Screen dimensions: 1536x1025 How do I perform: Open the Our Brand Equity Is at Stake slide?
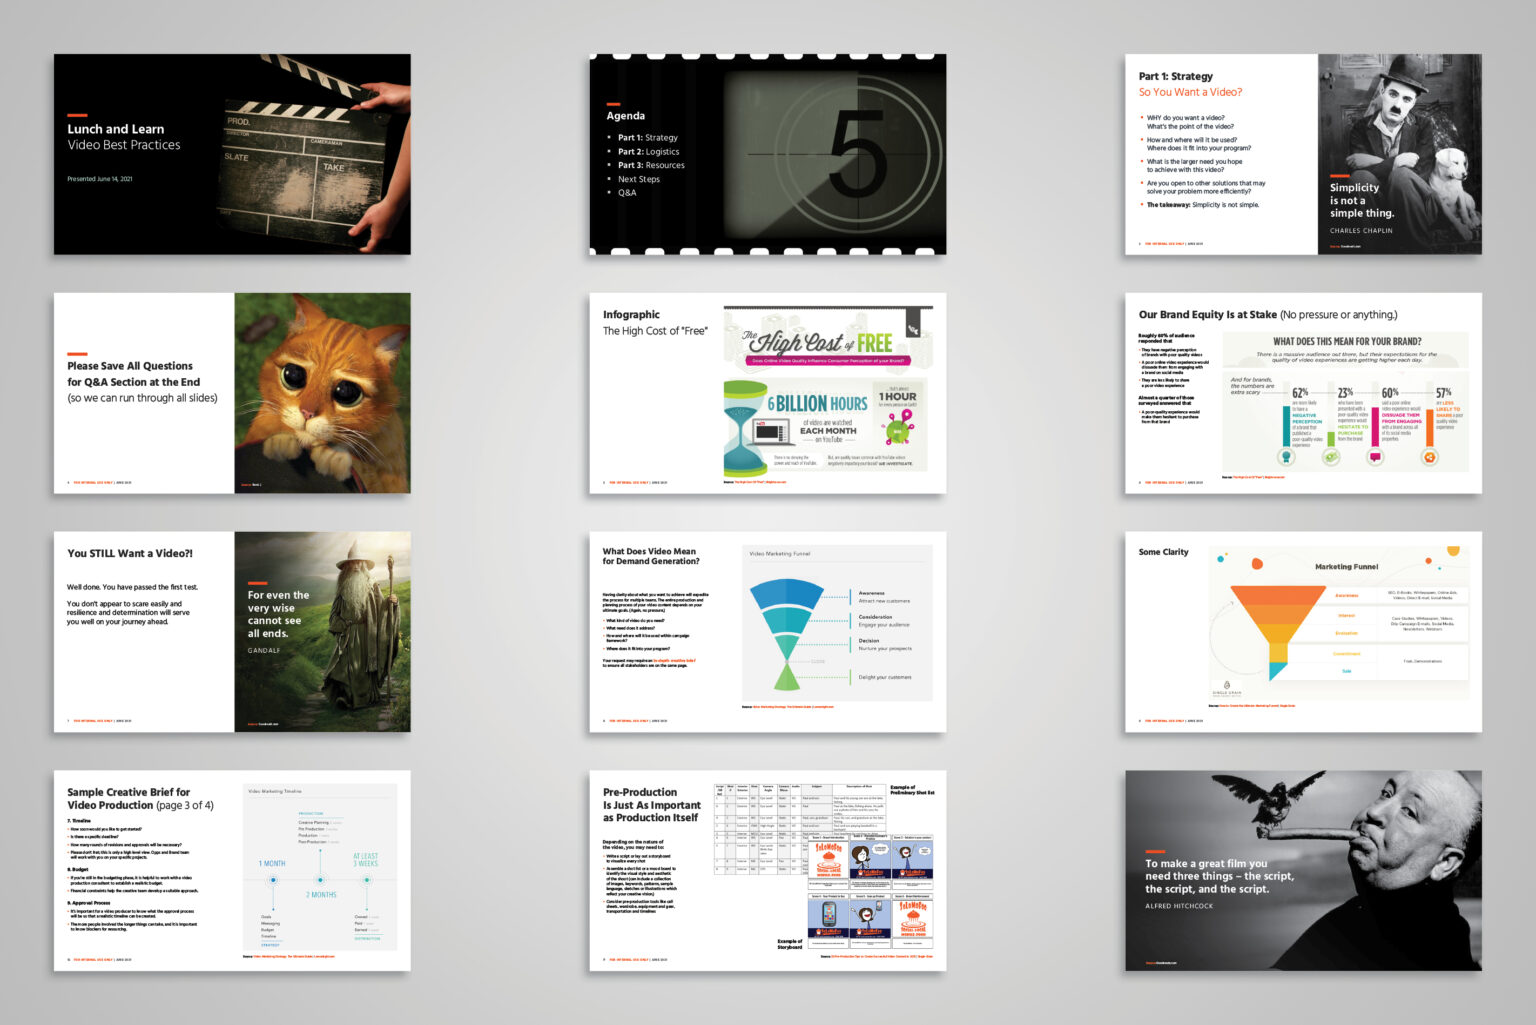click(1303, 393)
